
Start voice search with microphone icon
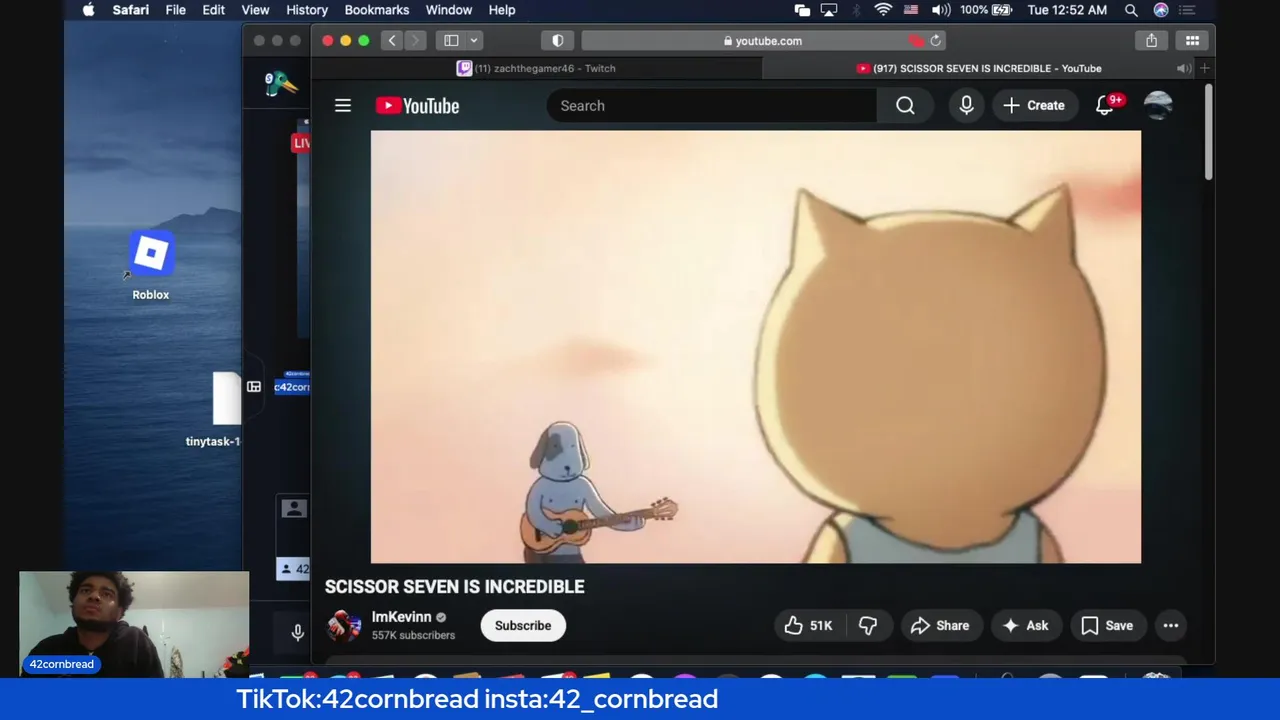[966, 105]
